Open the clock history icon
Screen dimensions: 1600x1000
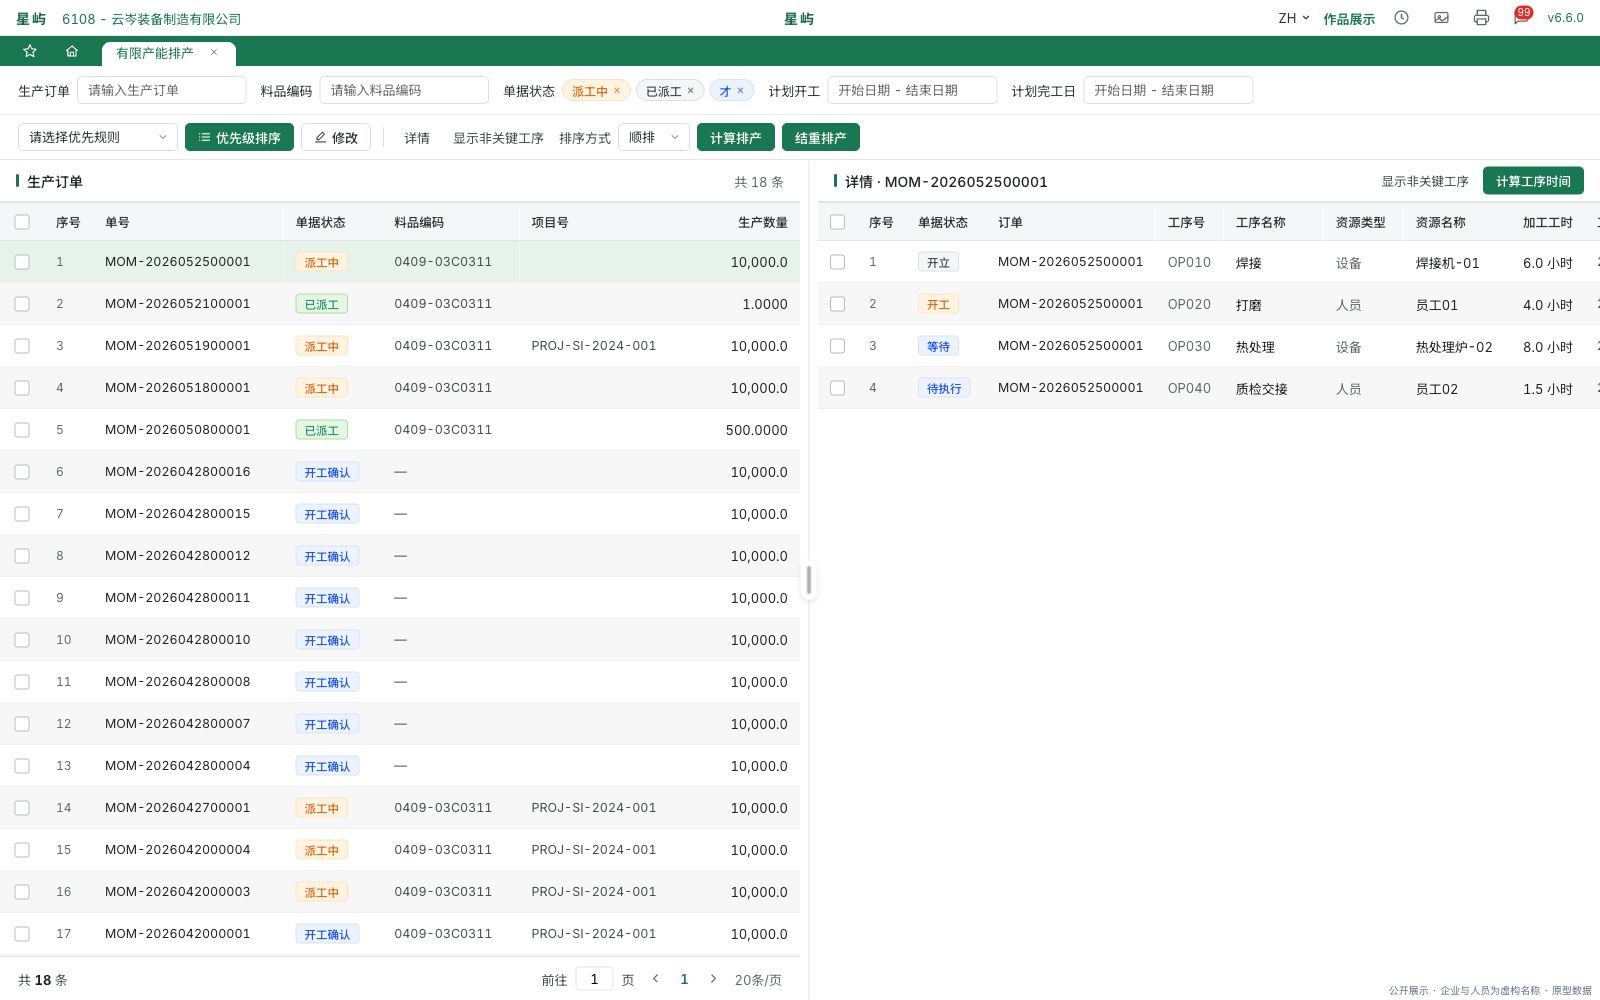[x=1401, y=18]
